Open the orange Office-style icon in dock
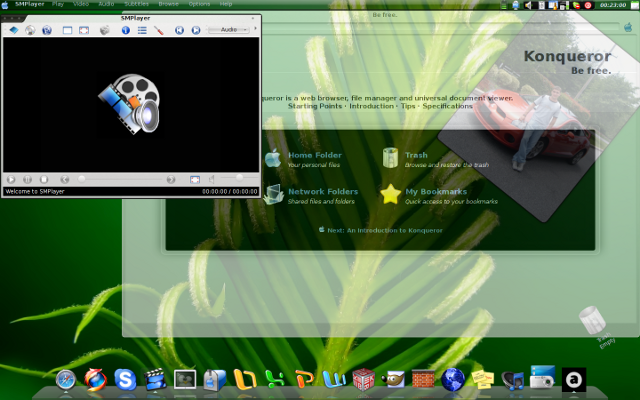The height and width of the screenshot is (400, 640). point(244,380)
